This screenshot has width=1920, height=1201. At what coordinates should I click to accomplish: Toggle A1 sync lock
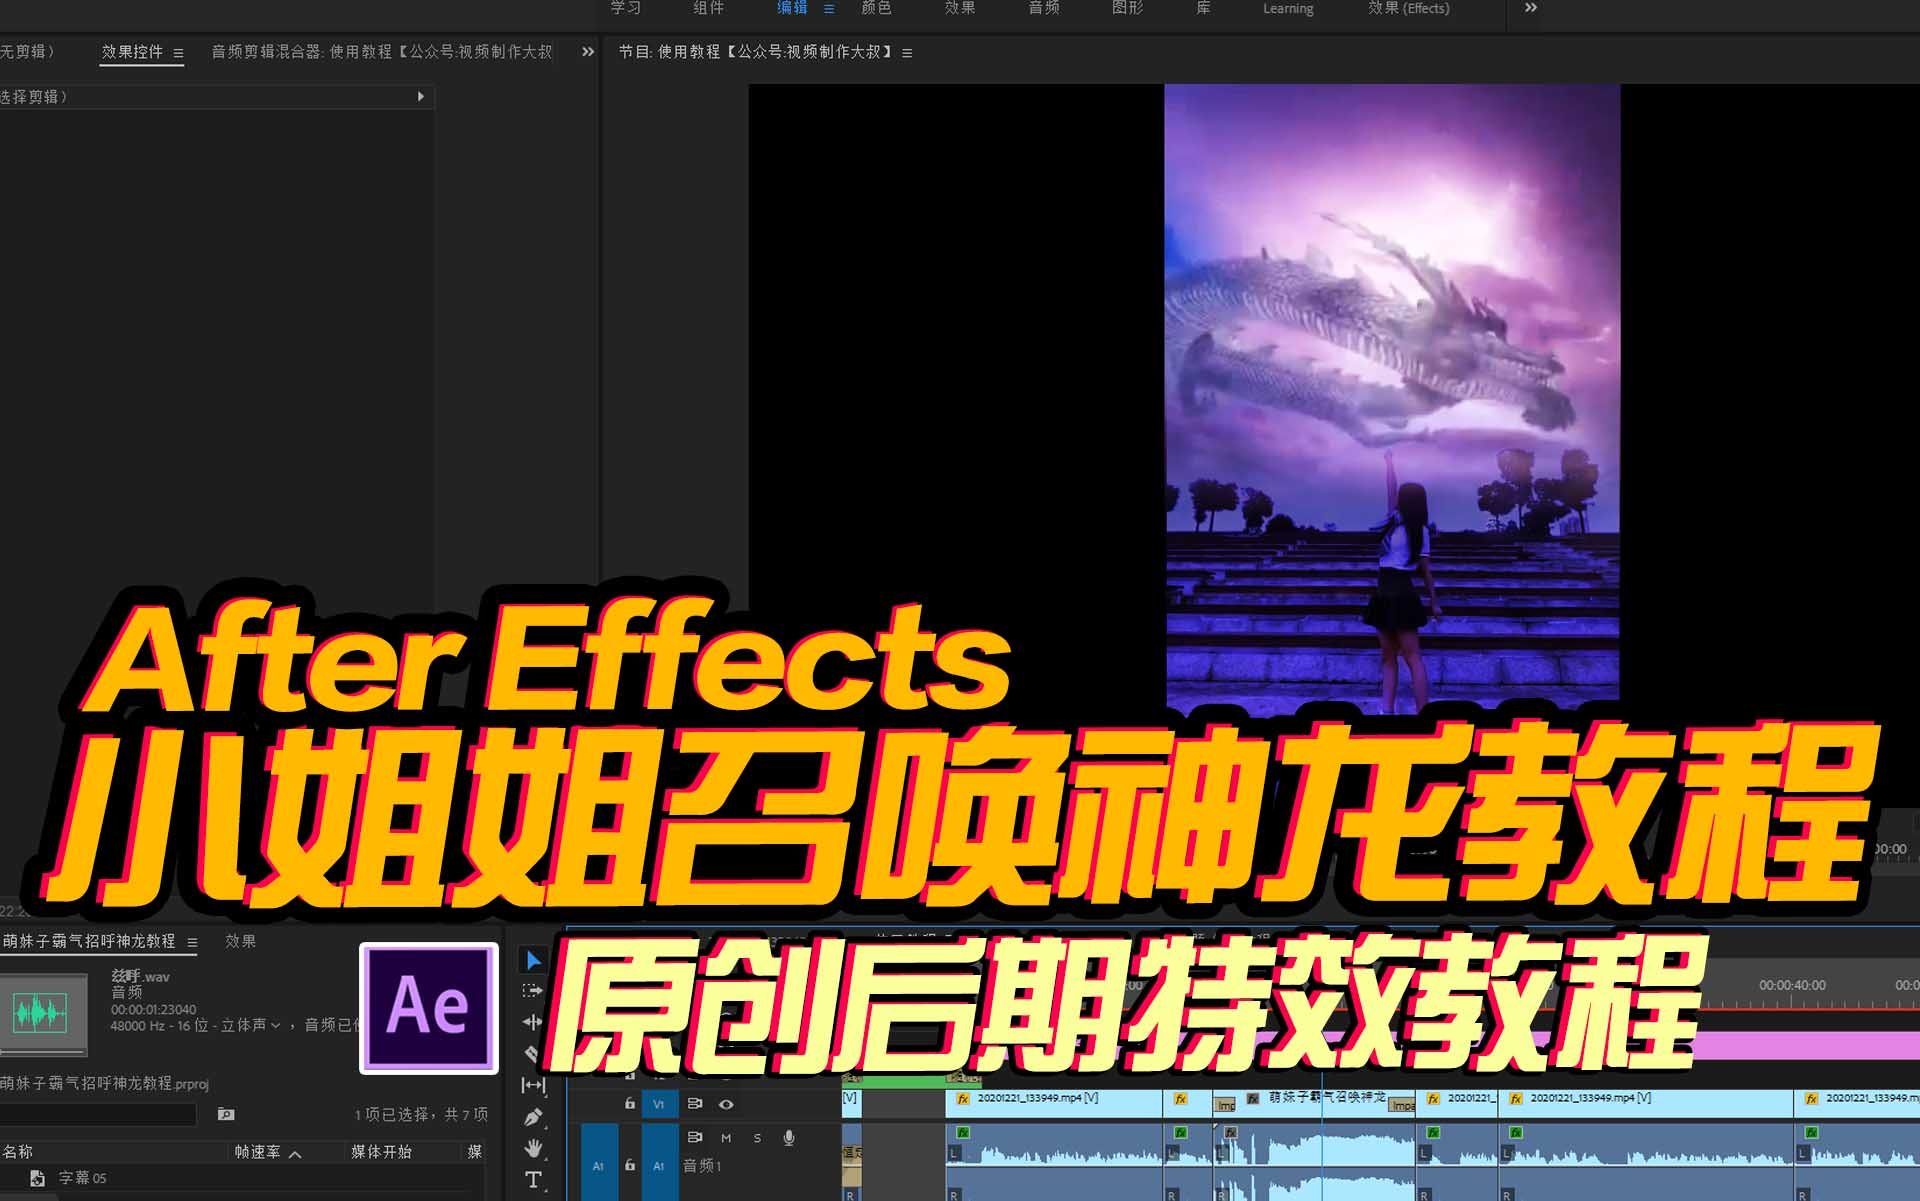click(695, 1137)
